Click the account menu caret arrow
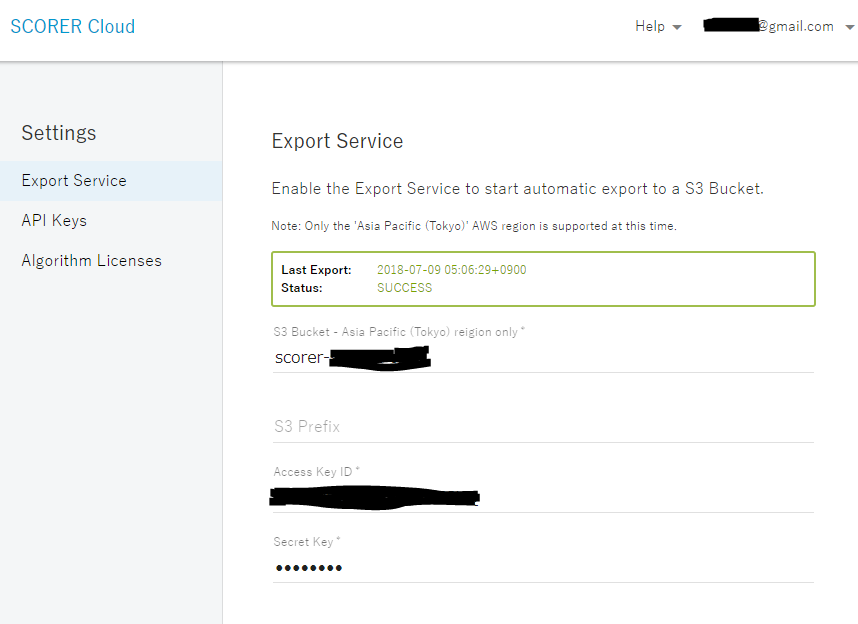 850,27
